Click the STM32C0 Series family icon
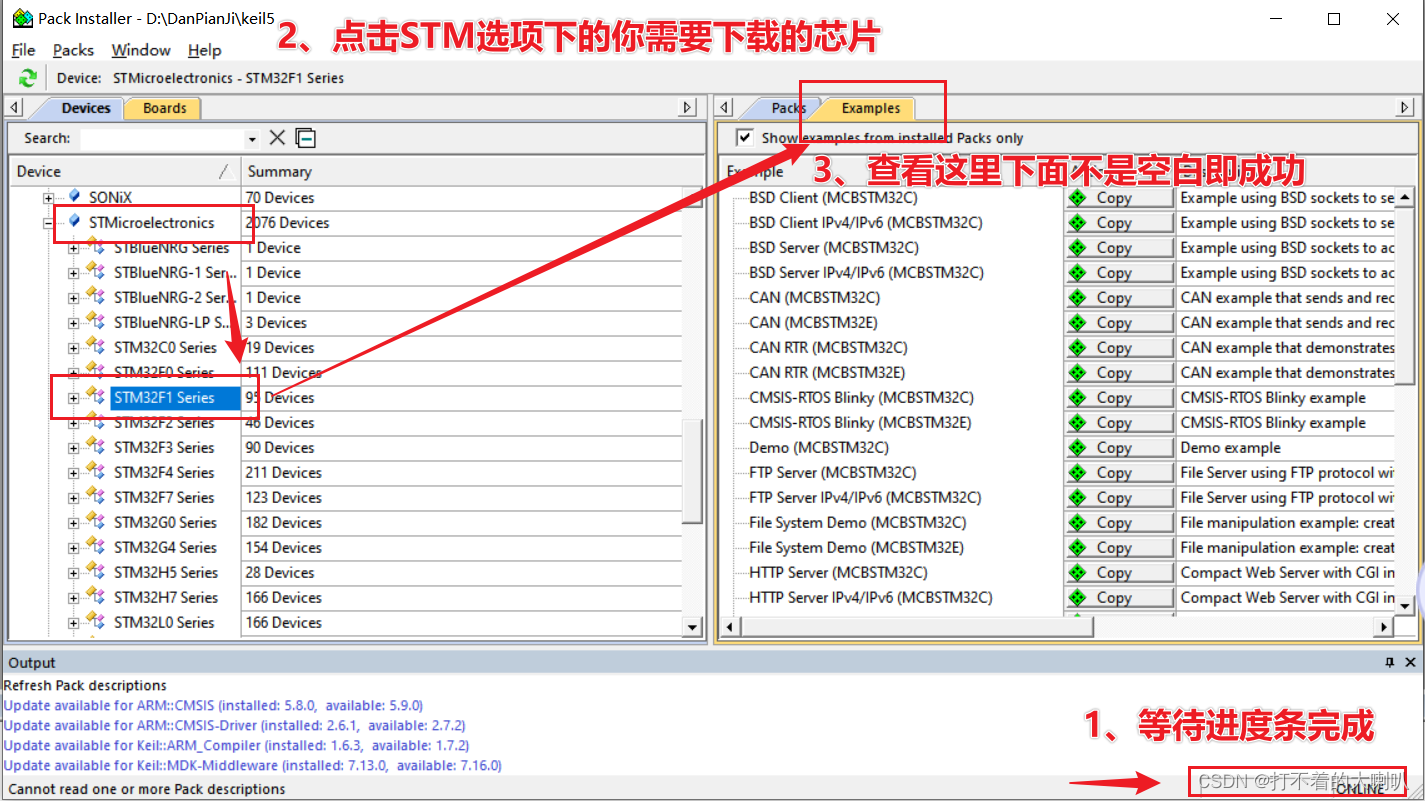 pos(96,346)
